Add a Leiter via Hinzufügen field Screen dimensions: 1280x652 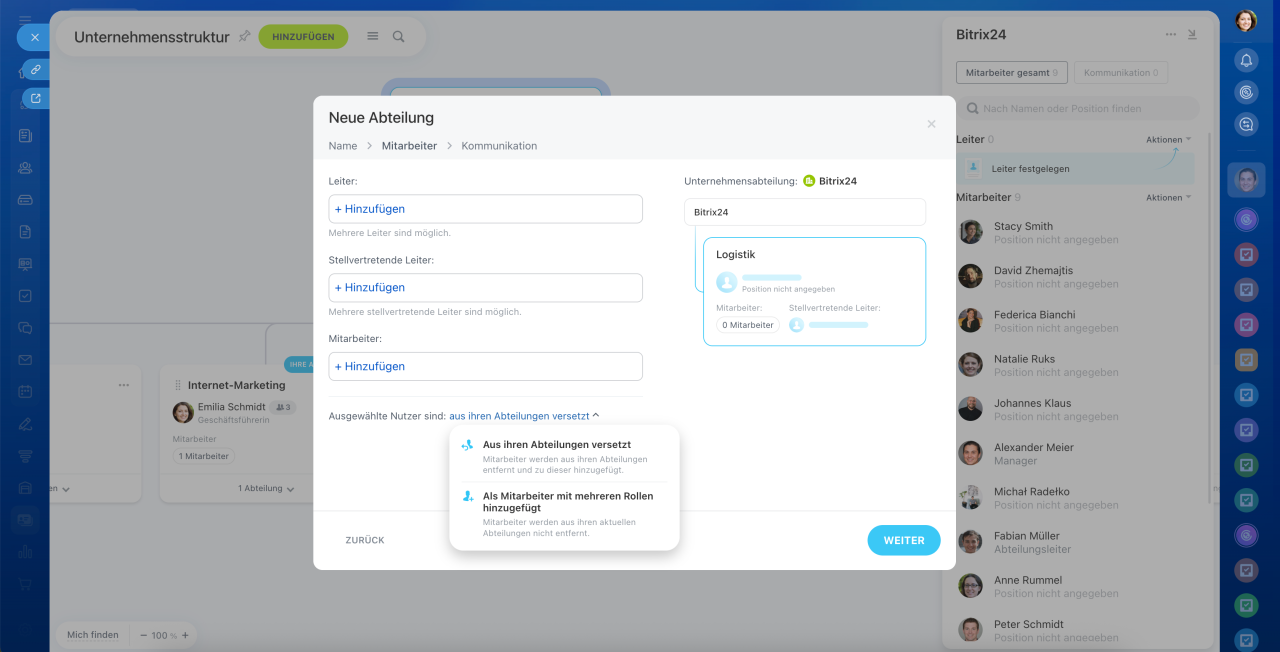click(485, 209)
